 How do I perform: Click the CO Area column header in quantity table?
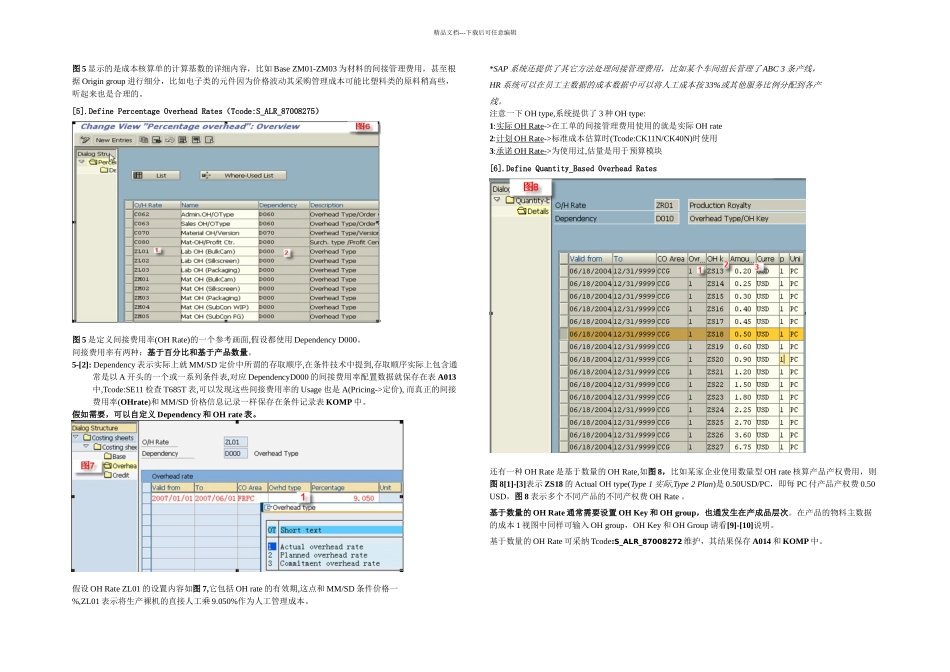point(671,259)
